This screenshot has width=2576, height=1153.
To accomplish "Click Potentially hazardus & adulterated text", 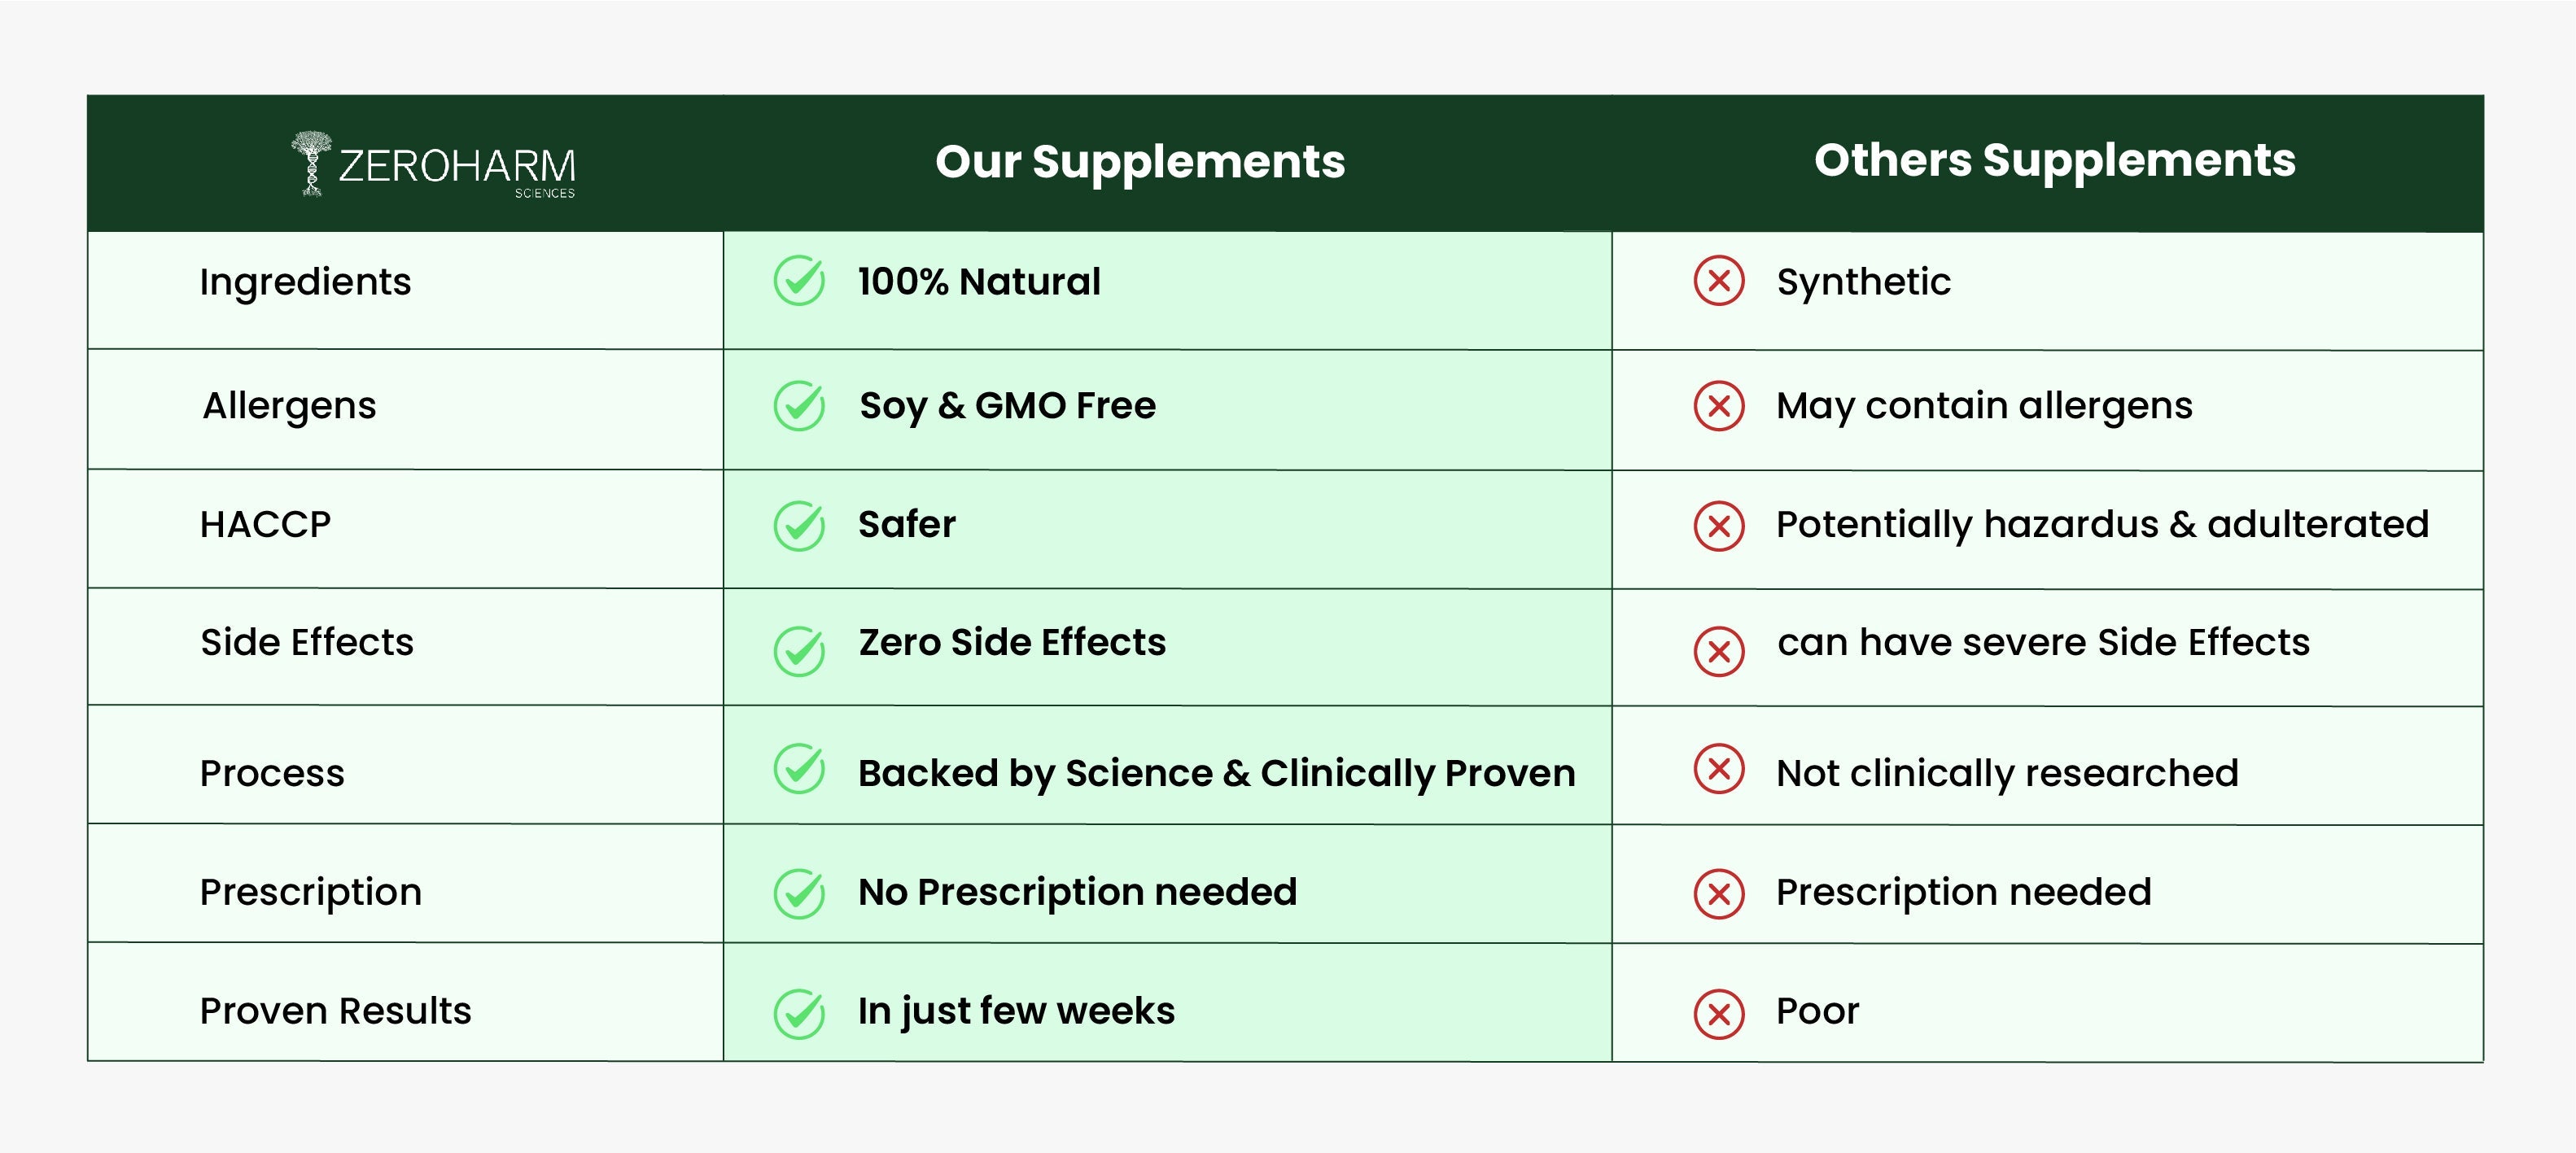I will tap(2102, 525).
